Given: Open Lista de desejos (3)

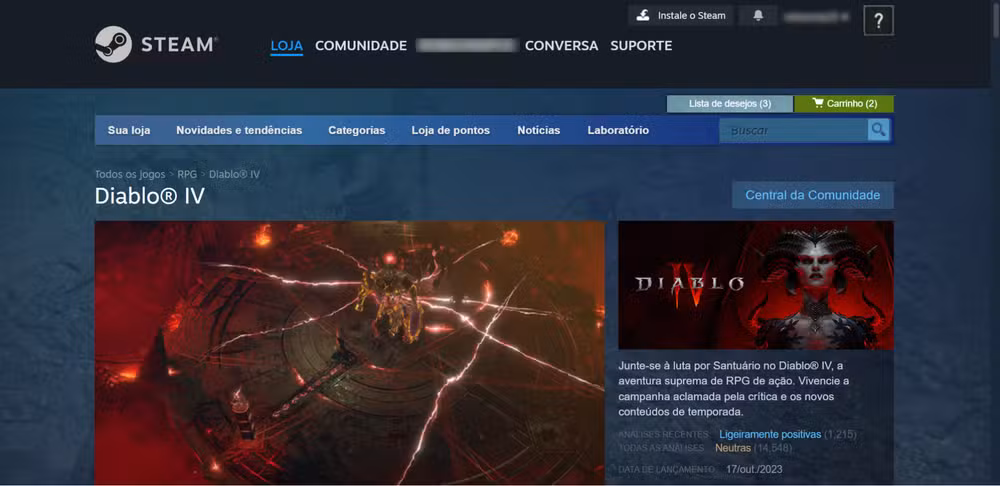Looking at the screenshot, I should 730,103.
